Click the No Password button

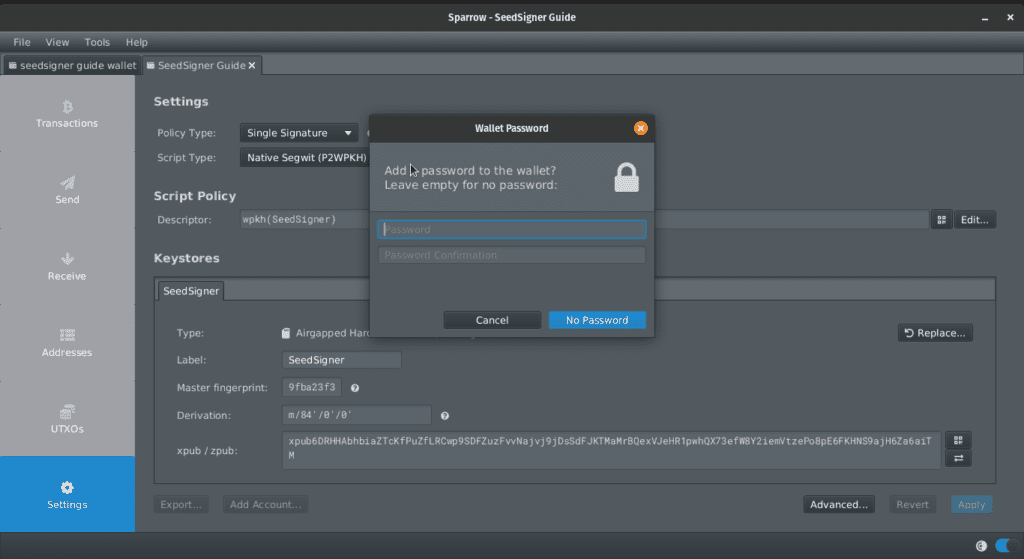coord(597,320)
